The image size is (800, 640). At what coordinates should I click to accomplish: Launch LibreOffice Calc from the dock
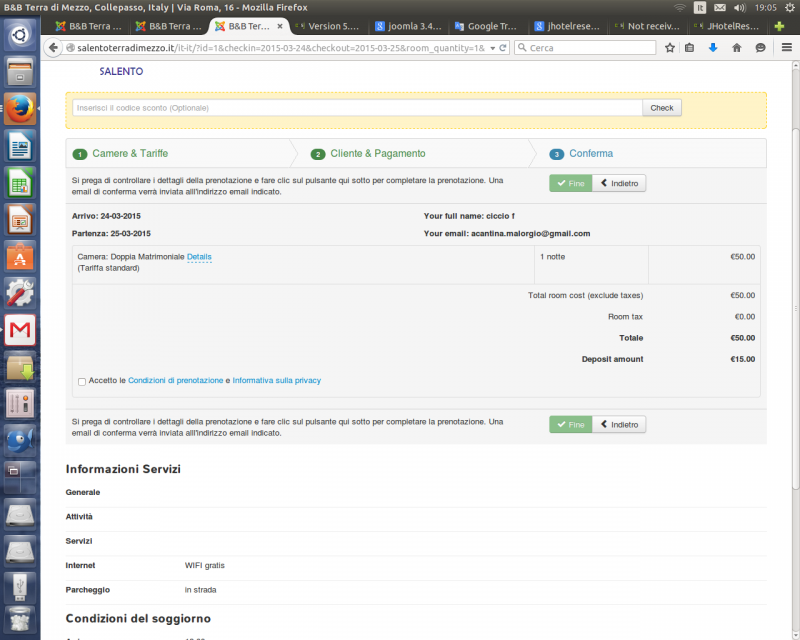(x=20, y=183)
